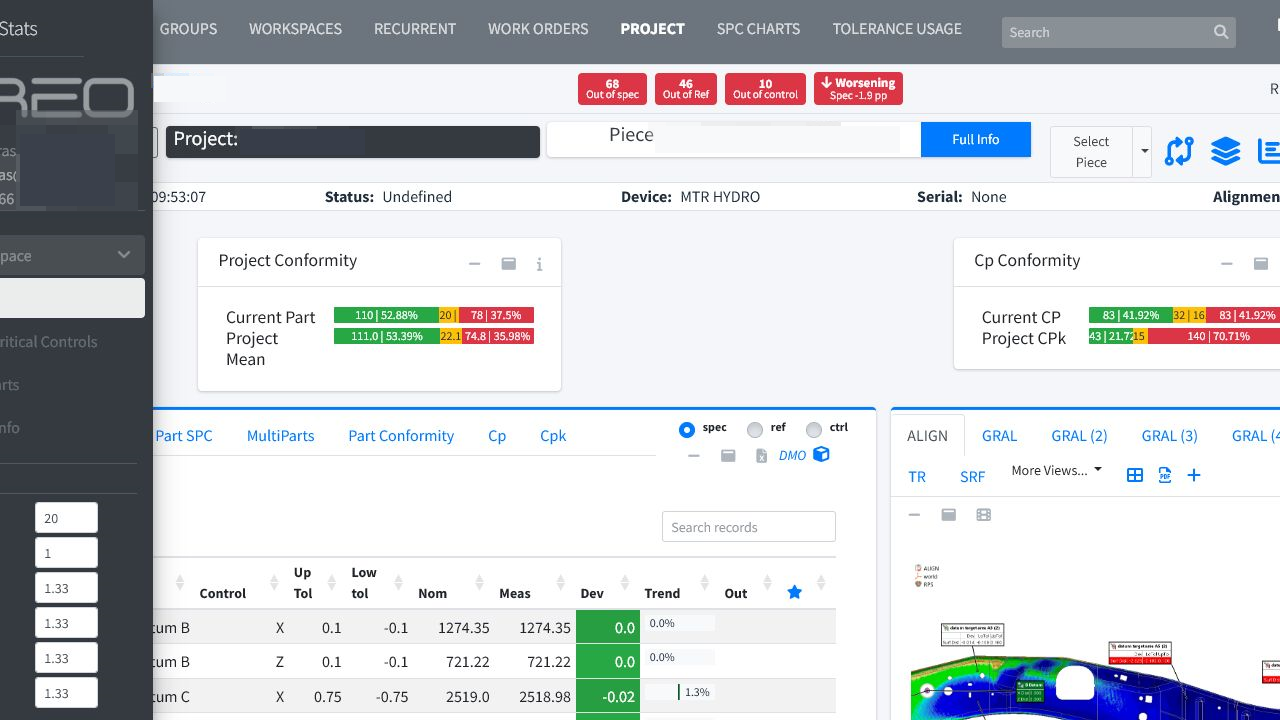Select the ref radio button
The width and height of the screenshot is (1280, 720).
point(755,430)
